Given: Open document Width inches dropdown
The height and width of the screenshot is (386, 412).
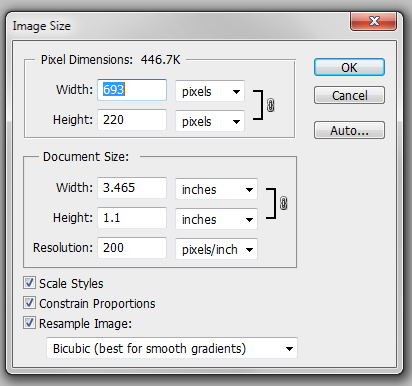Looking at the screenshot, I should (x=216, y=189).
